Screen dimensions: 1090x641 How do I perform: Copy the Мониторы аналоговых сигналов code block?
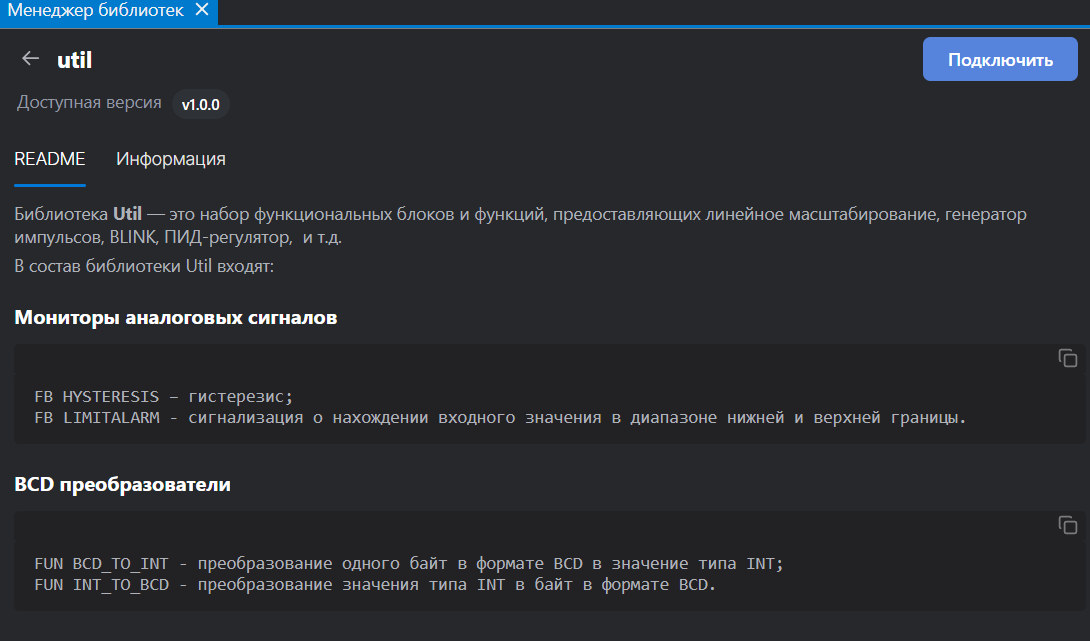pos(1067,358)
